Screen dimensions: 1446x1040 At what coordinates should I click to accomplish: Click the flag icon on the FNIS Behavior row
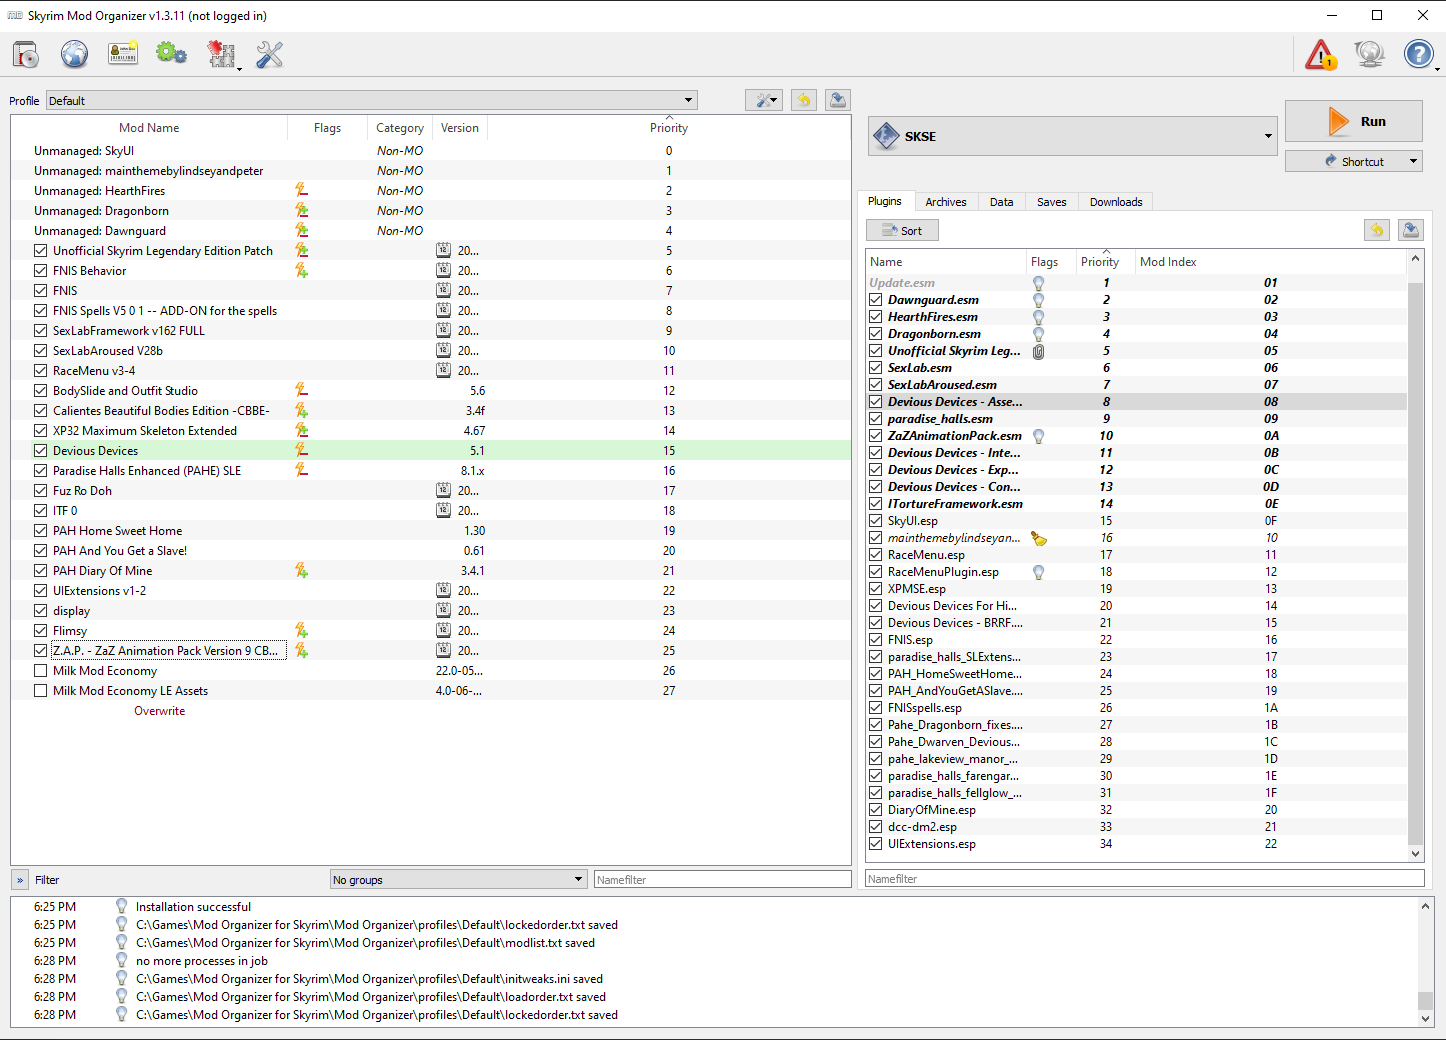(x=301, y=270)
